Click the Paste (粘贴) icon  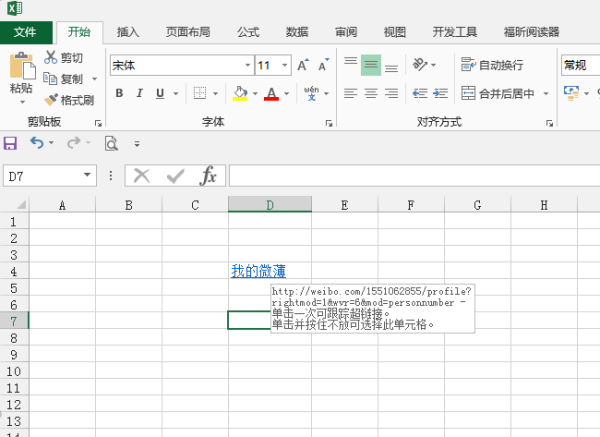coord(21,67)
